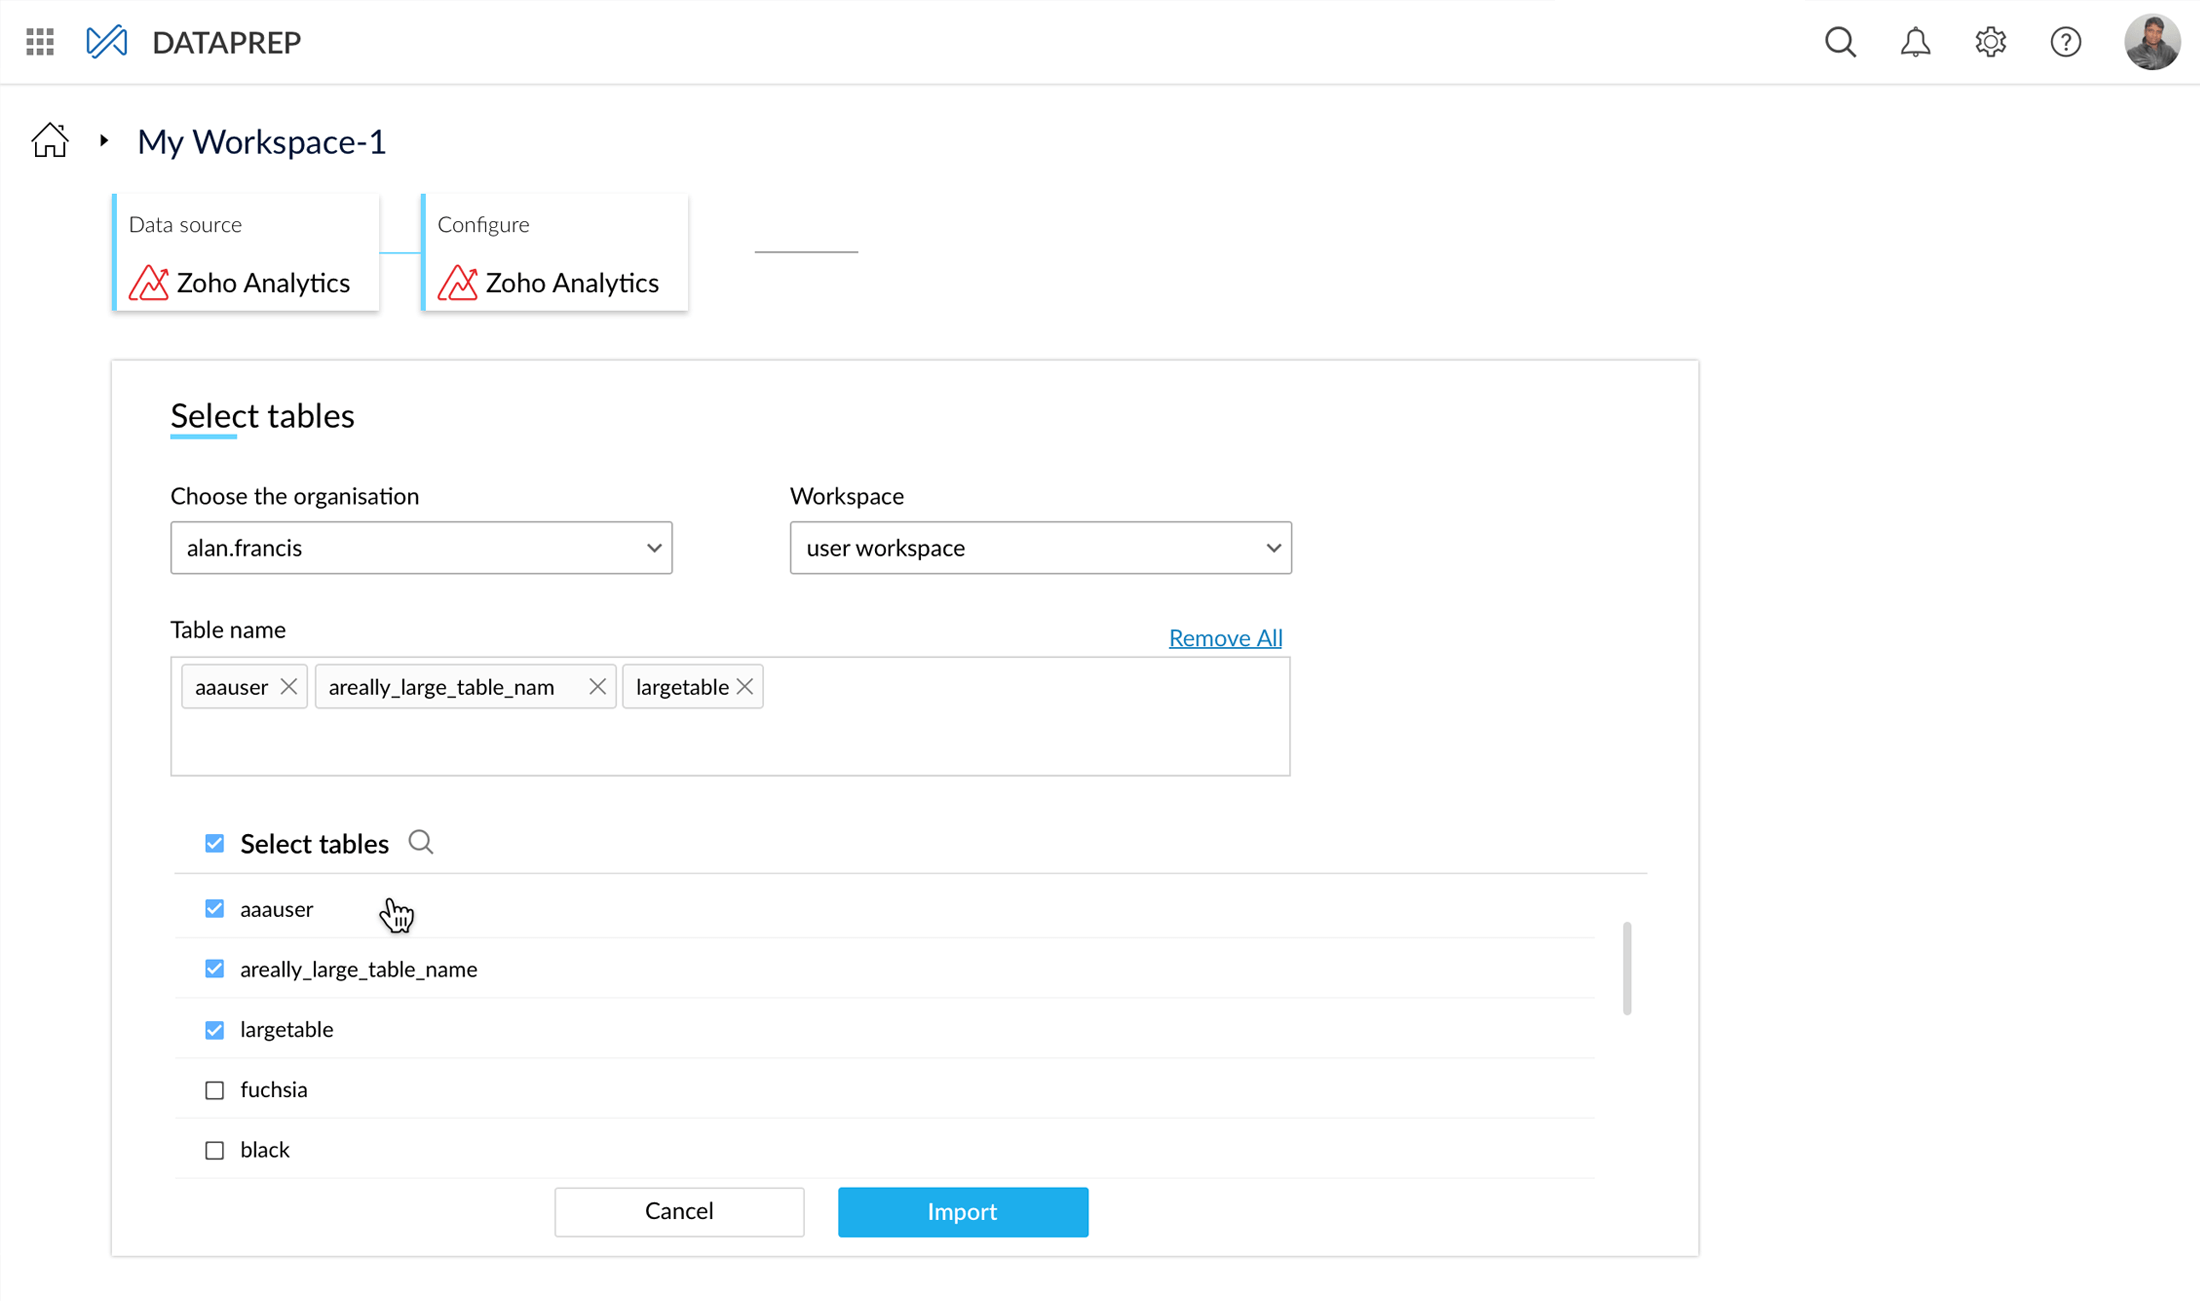
Task: Click the Cancel button
Action: click(679, 1211)
